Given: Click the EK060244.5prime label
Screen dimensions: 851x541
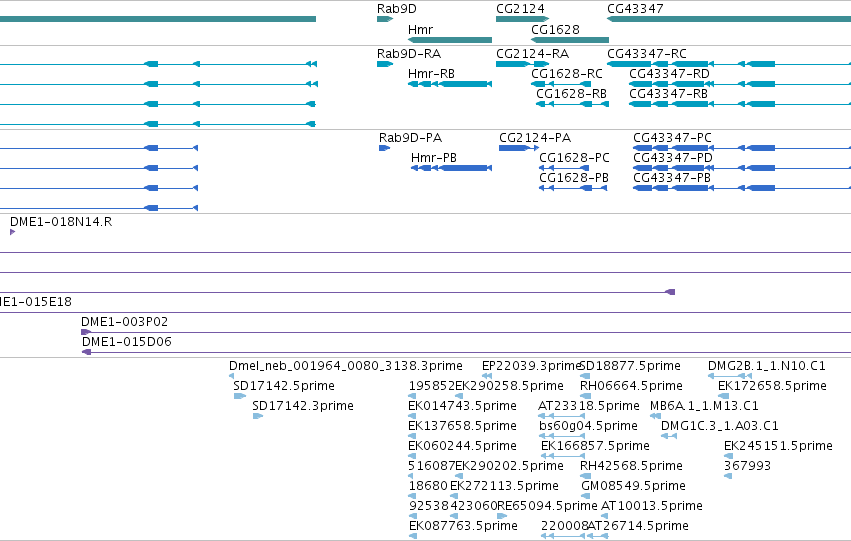Looking at the screenshot, I should (462, 446).
